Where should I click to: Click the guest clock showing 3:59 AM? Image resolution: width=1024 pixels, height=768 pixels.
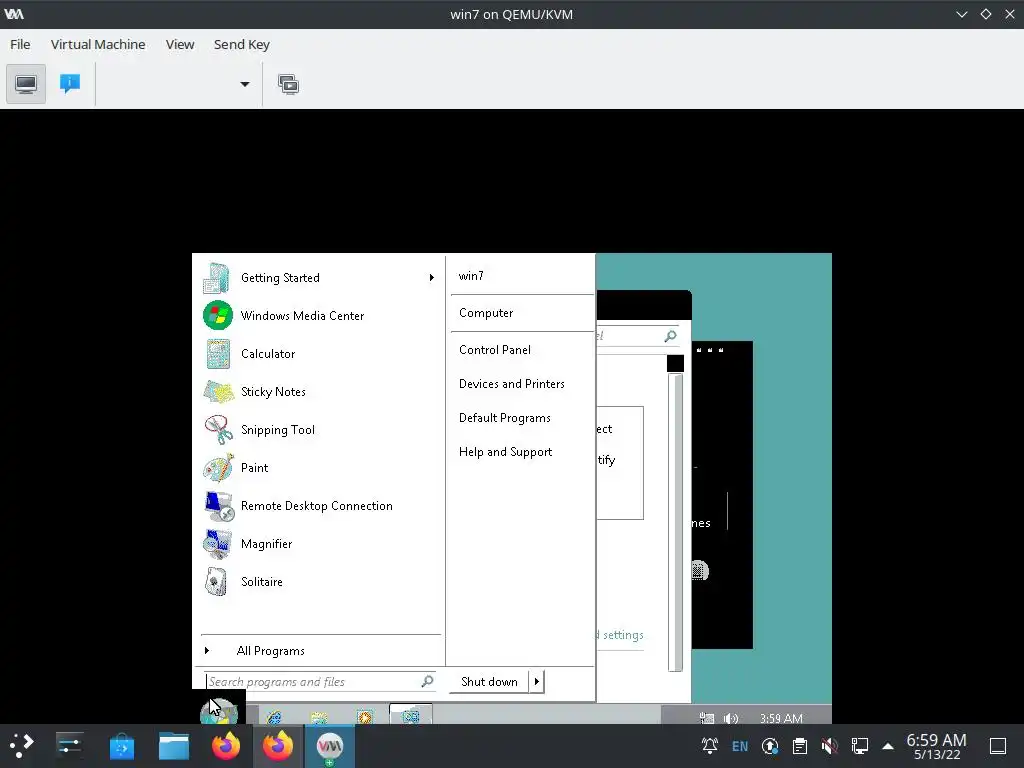coord(781,718)
